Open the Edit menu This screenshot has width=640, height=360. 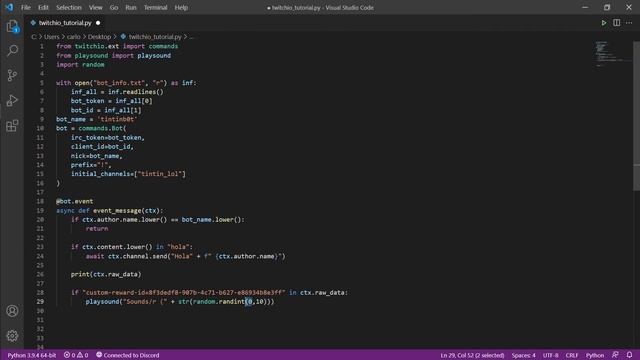coord(43,7)
